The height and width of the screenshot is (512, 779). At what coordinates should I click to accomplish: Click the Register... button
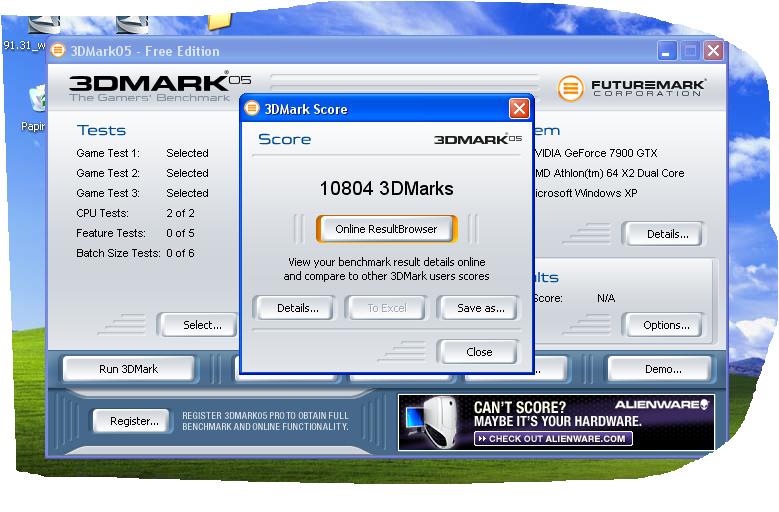[134, 421]
